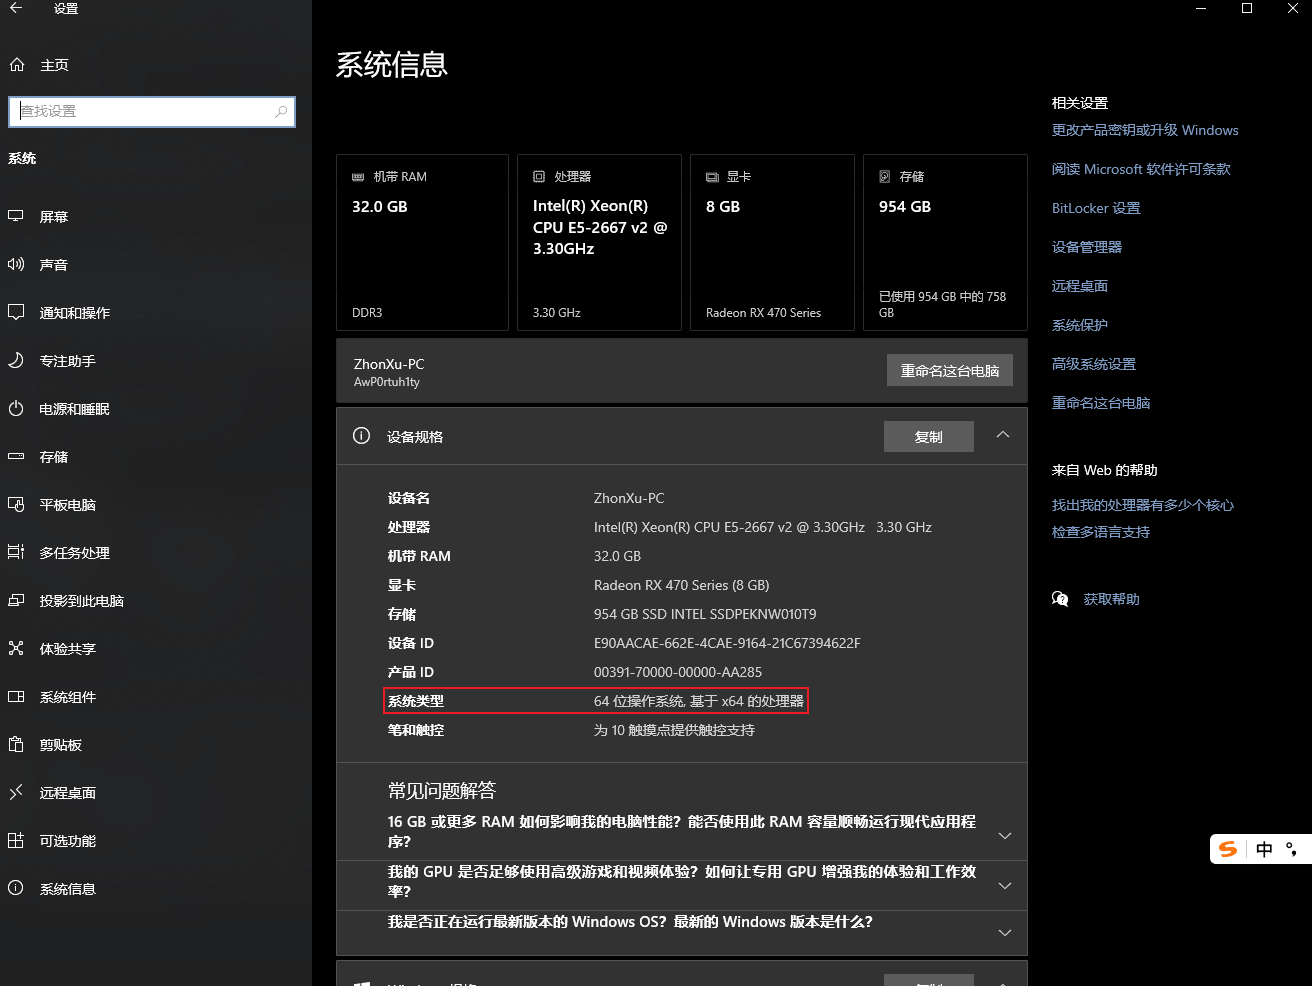Click the Home (主页) house icon
The height and width of the screenshot is (986, 1312).
[x=16, y=65]
